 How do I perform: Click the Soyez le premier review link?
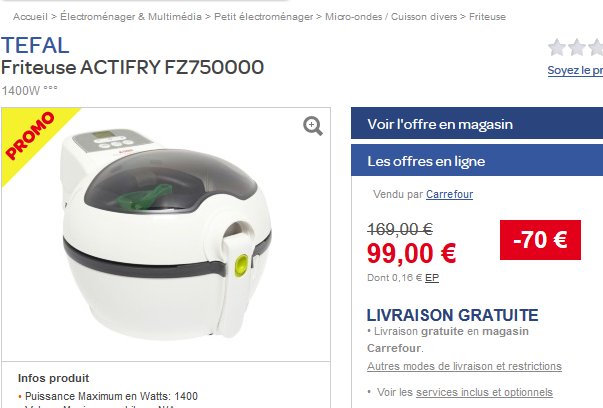coord(575,70)
